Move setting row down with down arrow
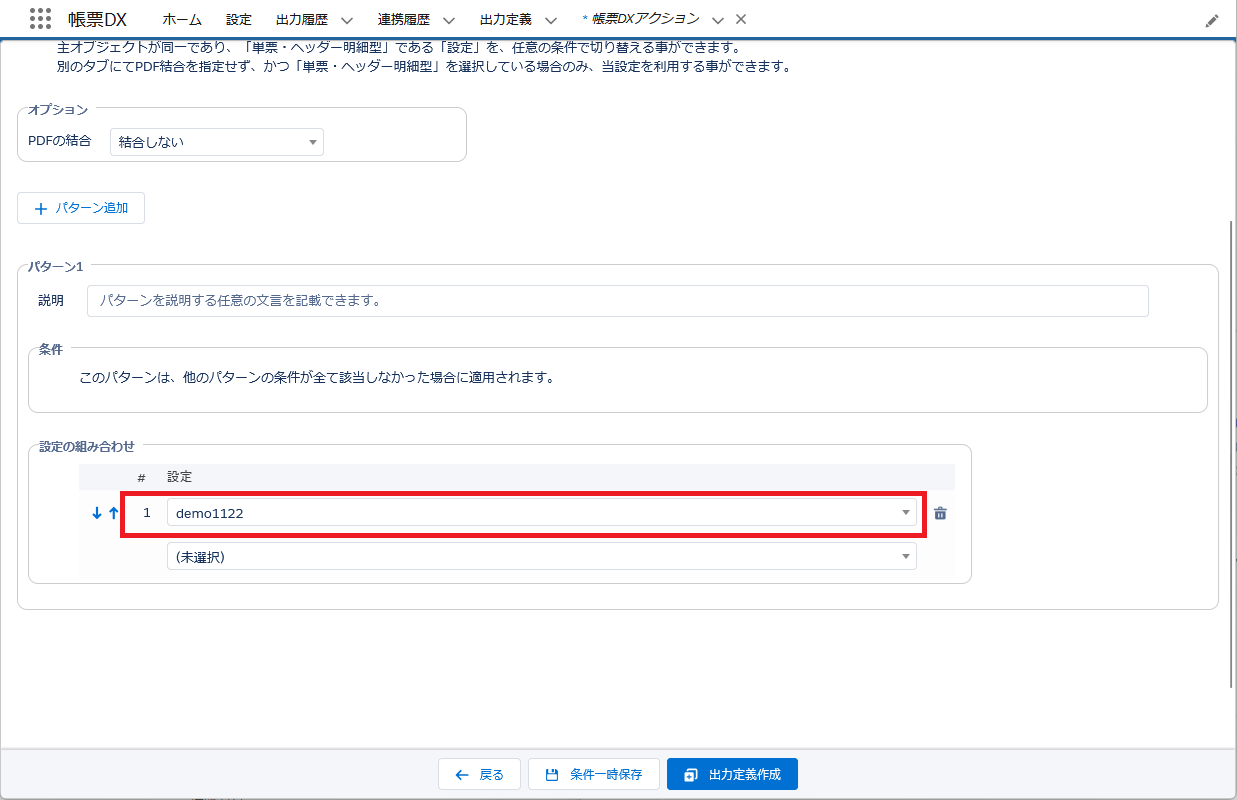This screenshot has height=800, width=1237. [97, 513]
